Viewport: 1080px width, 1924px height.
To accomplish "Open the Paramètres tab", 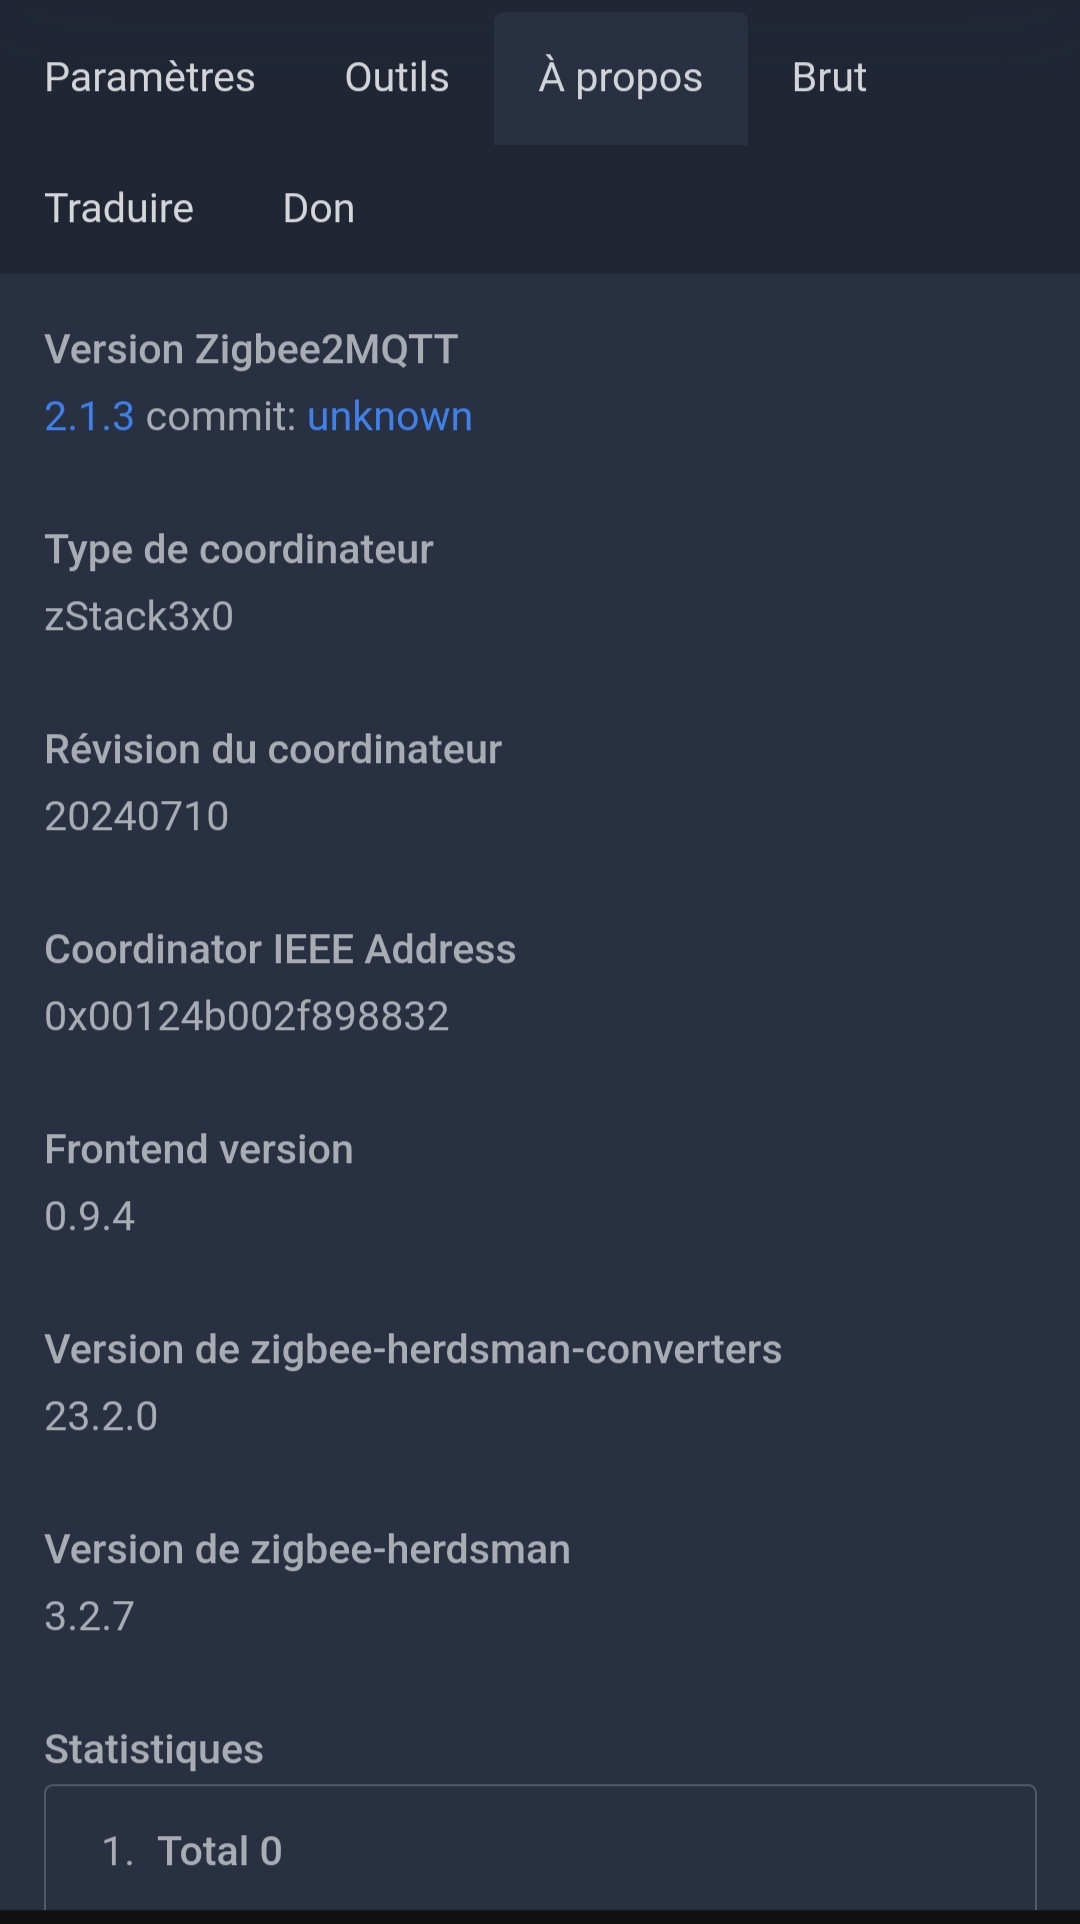I will coord(150,78).
